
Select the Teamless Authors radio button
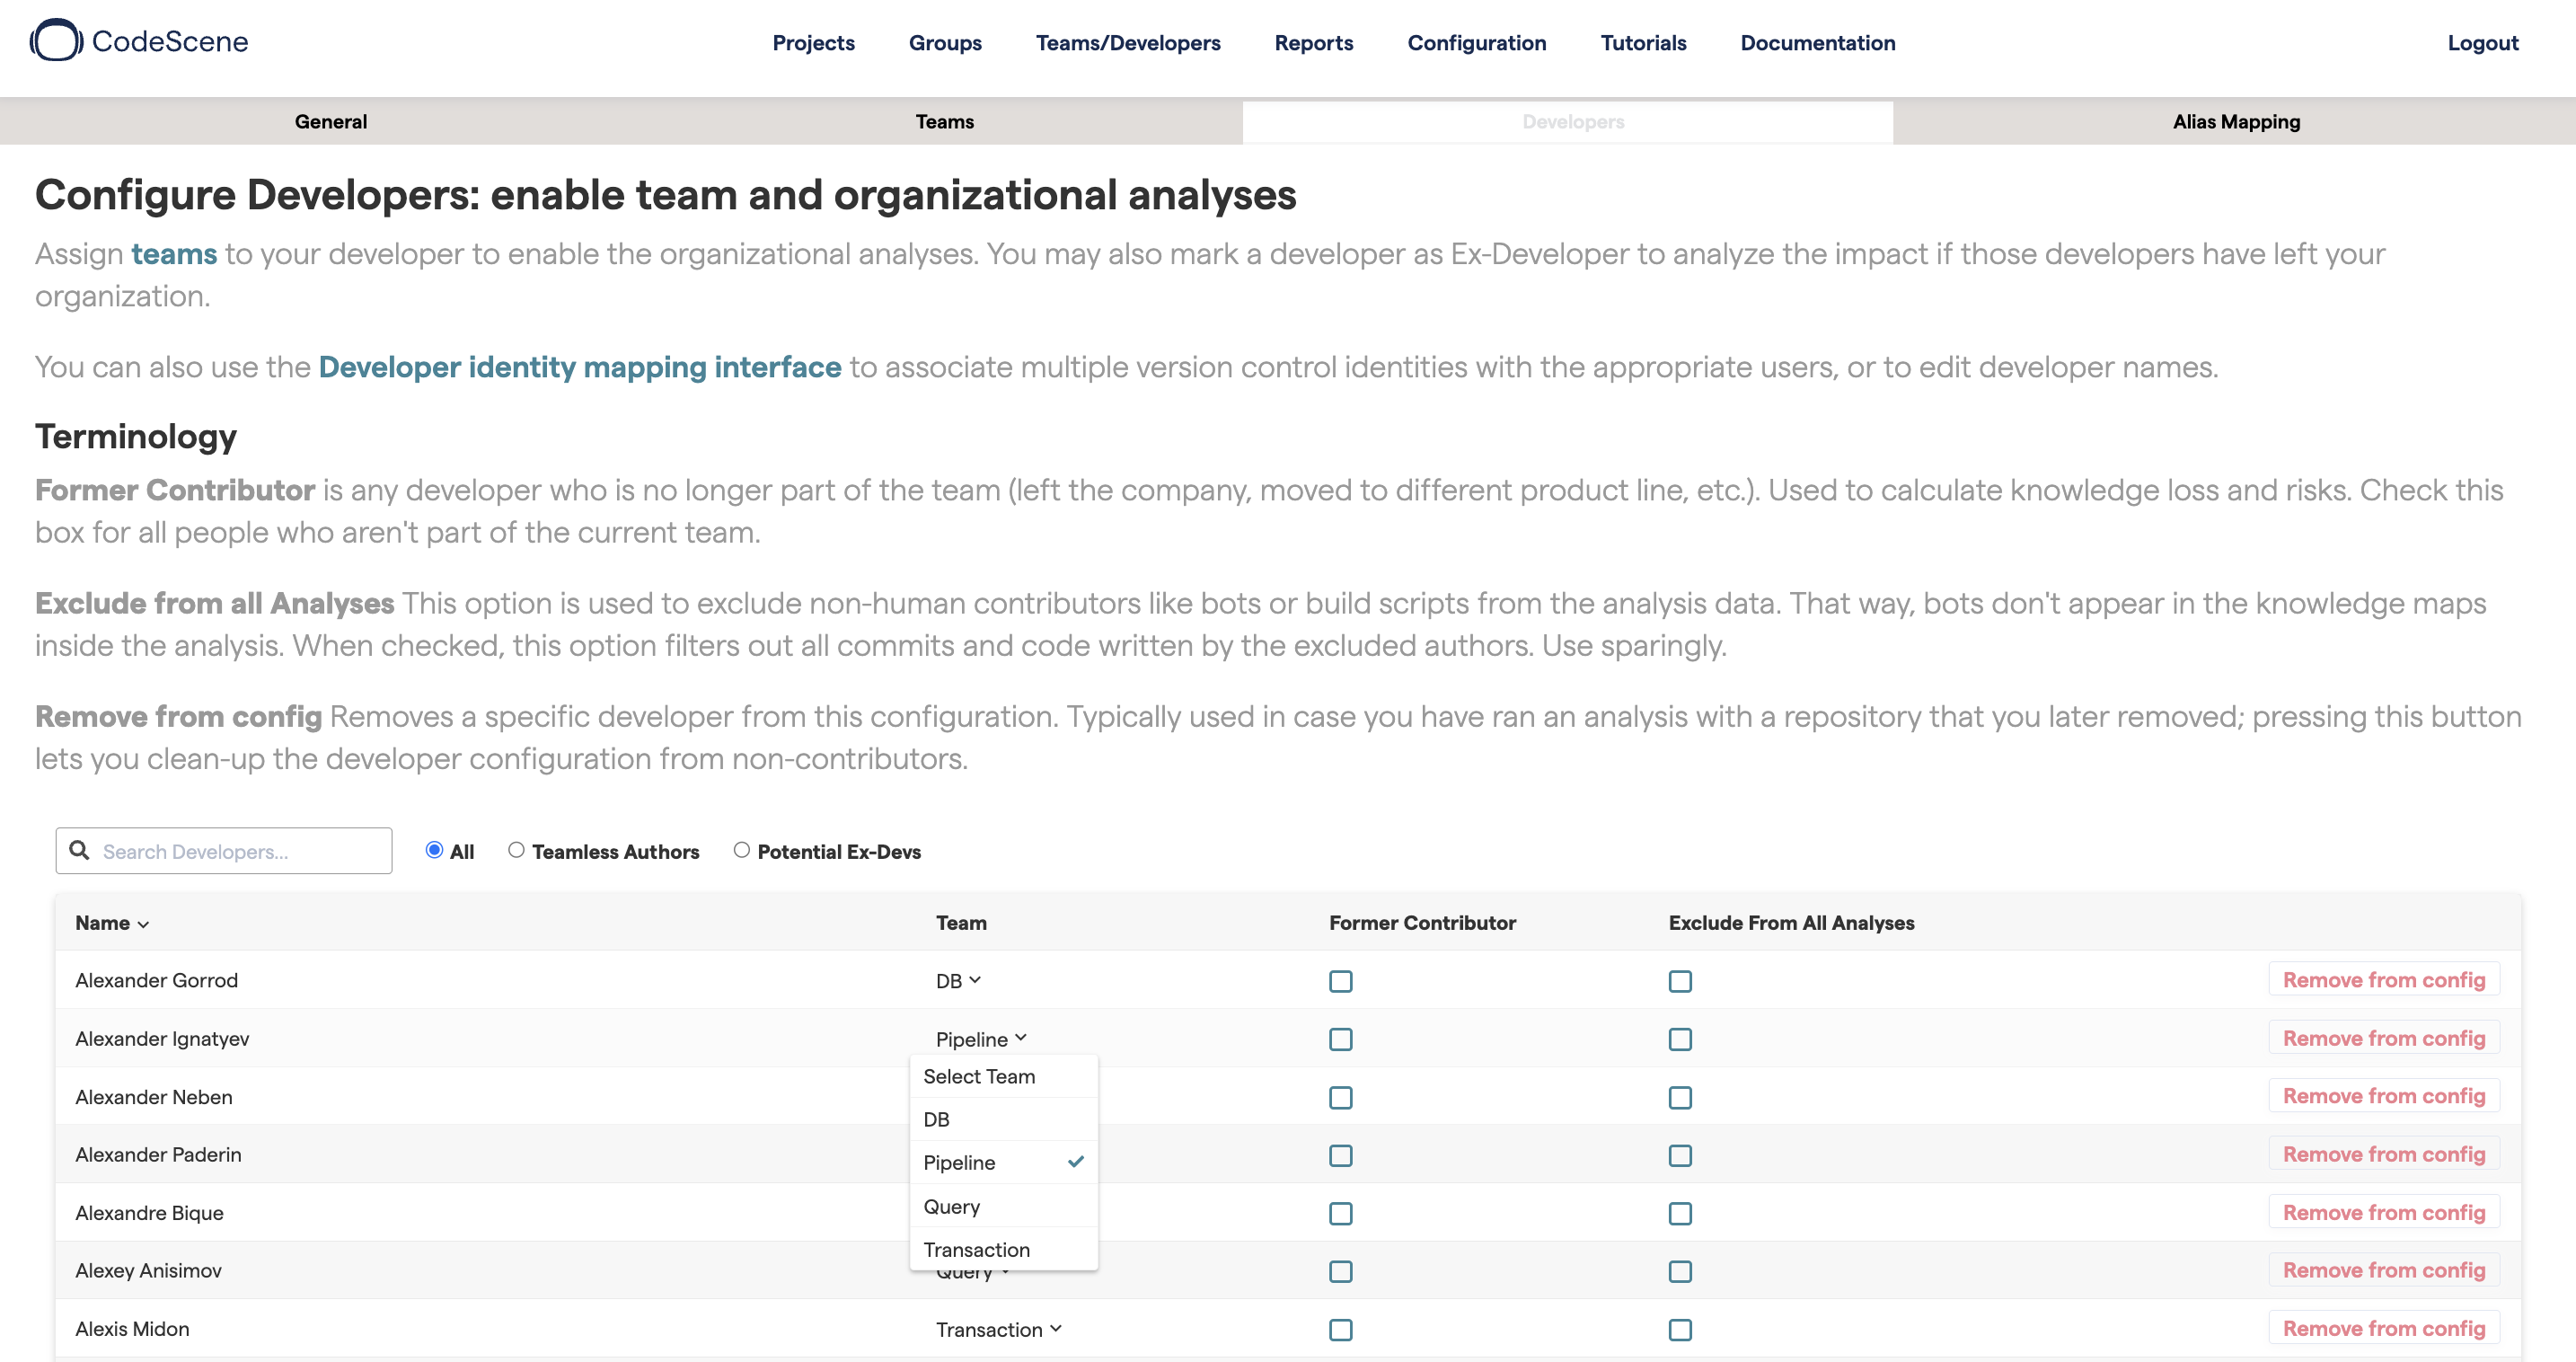pyautogui.click(x=516, y=850)
